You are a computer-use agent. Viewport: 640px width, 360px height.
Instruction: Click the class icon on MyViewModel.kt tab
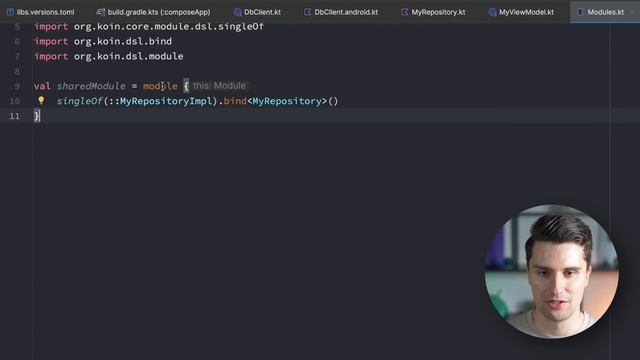pyautogui.click(x=492, y=12)
